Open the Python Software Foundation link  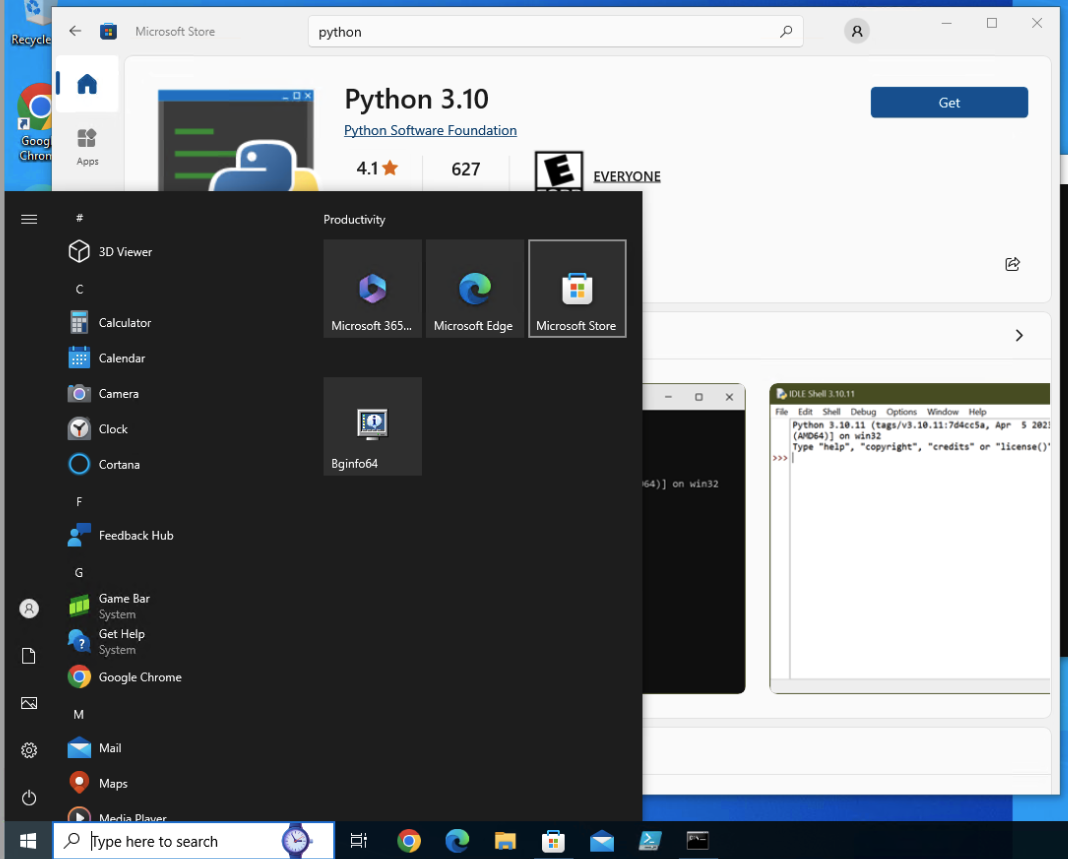(430, 130)
